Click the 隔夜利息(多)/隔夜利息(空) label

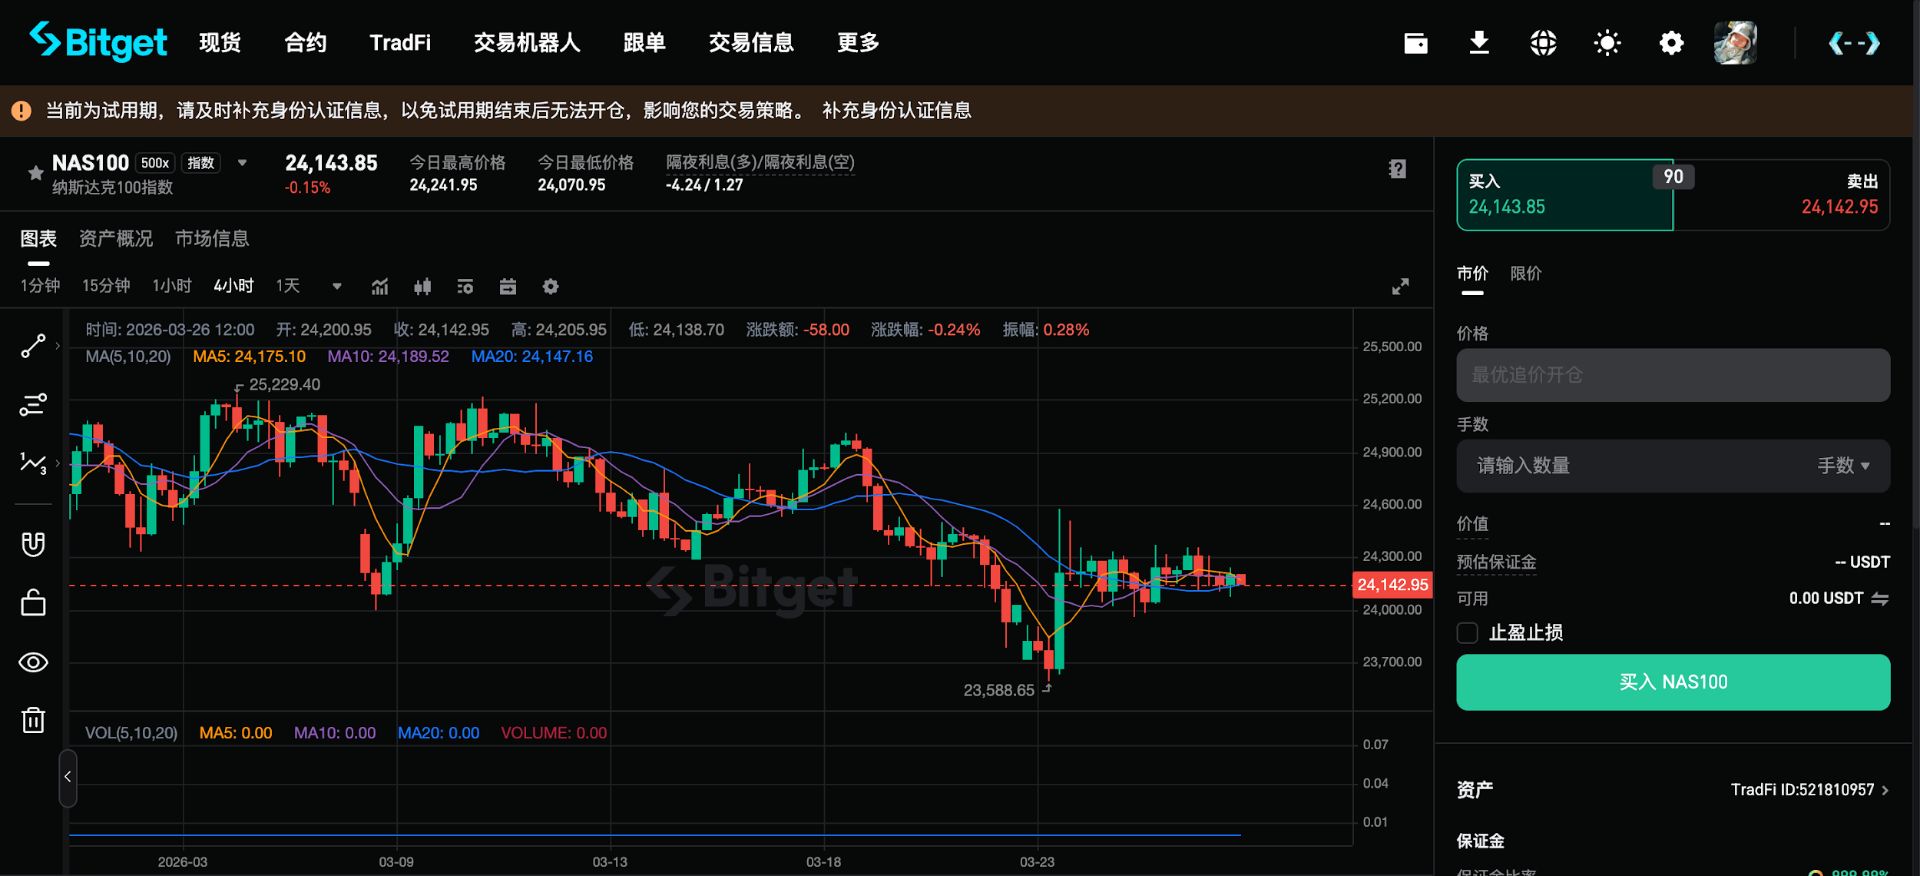760,162
